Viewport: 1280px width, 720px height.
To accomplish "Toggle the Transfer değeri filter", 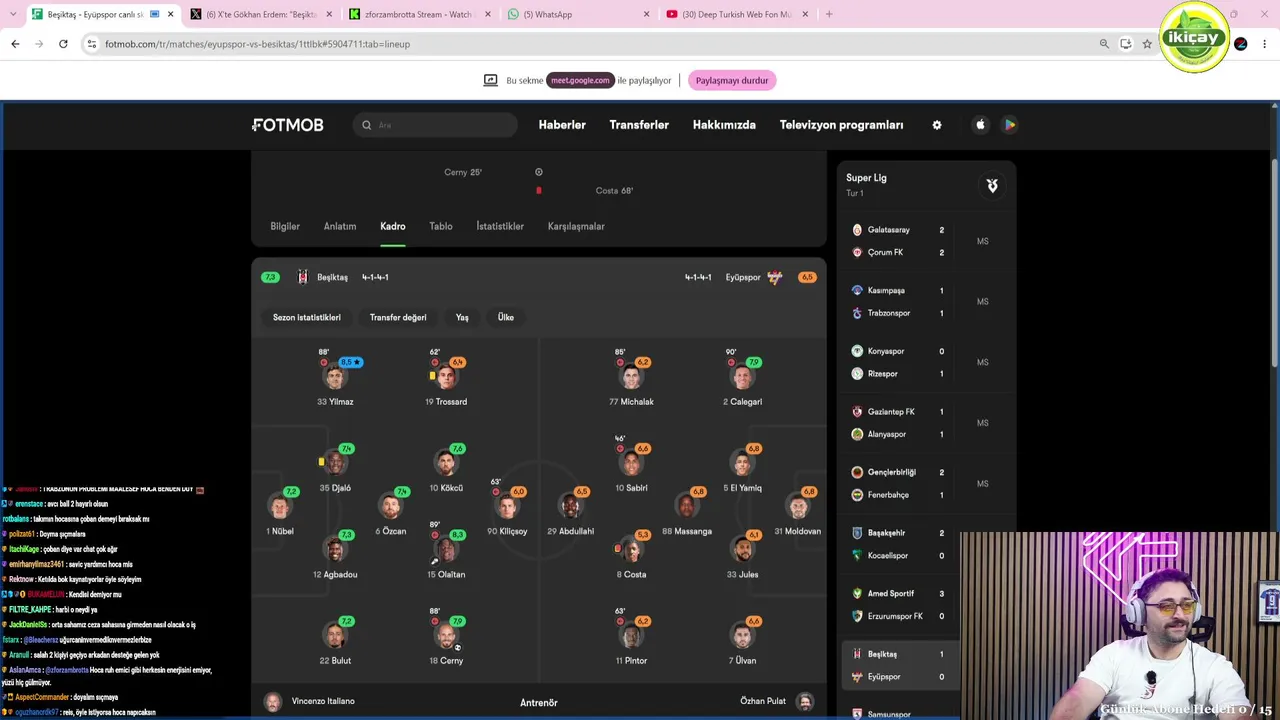I will 398,317.
